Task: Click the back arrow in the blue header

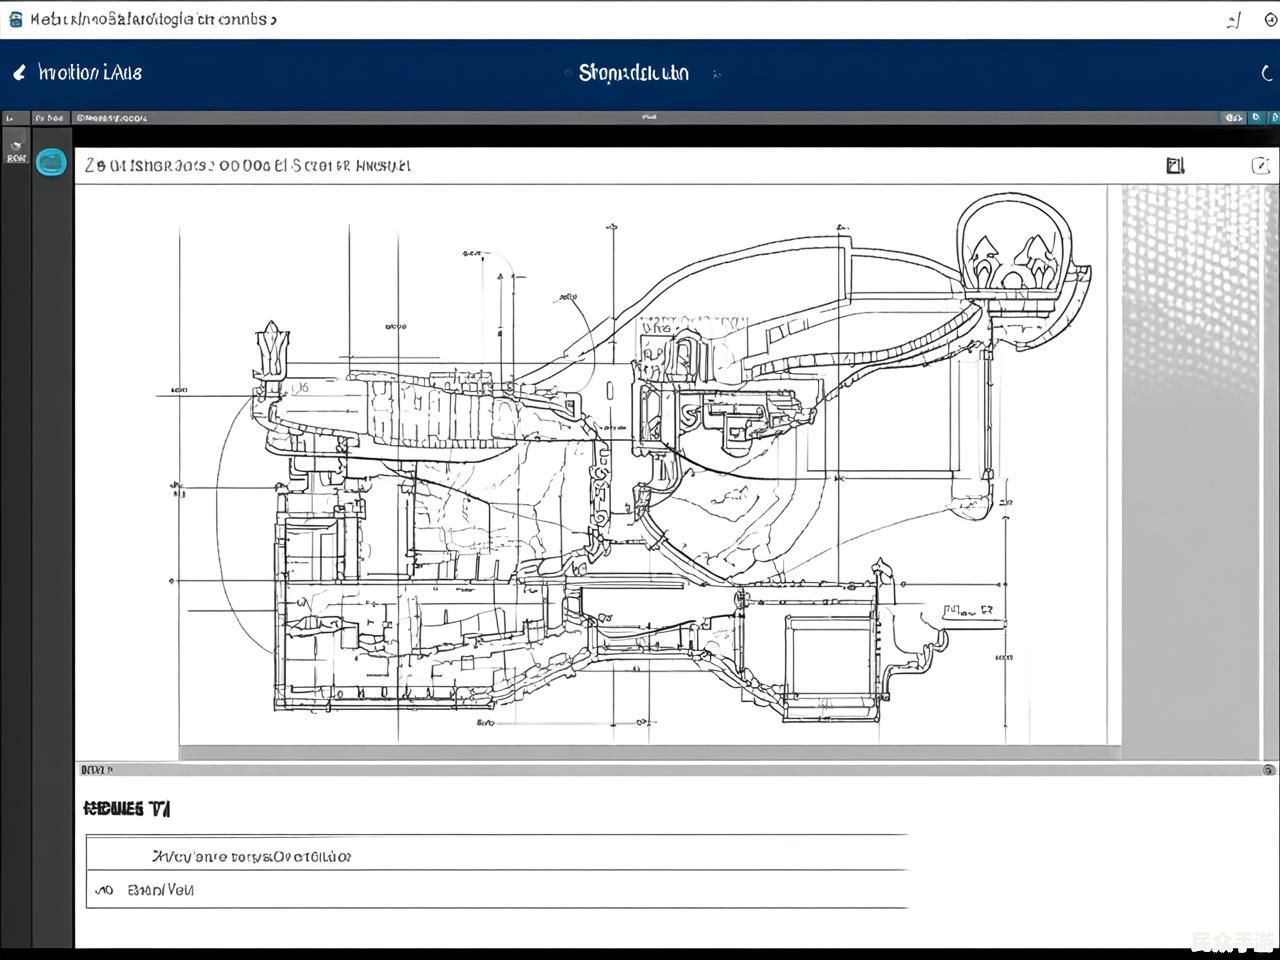Action: pos(18,73)
